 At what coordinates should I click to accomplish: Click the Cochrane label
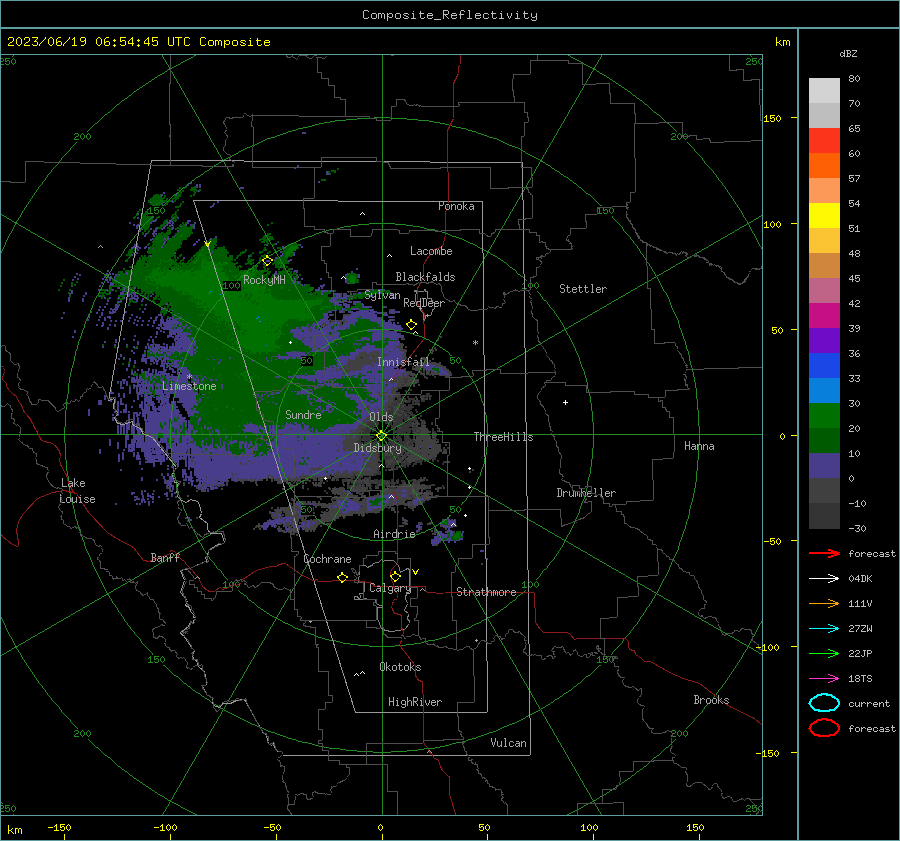(x=327, y=559)
